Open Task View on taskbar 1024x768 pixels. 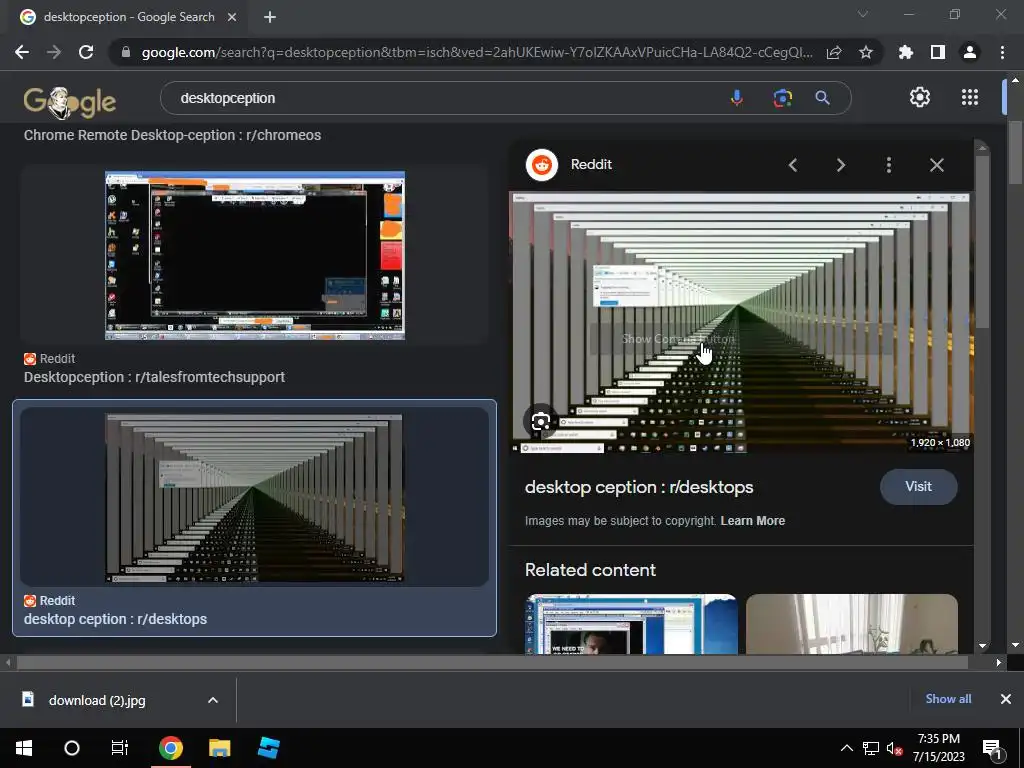[120, 748]
